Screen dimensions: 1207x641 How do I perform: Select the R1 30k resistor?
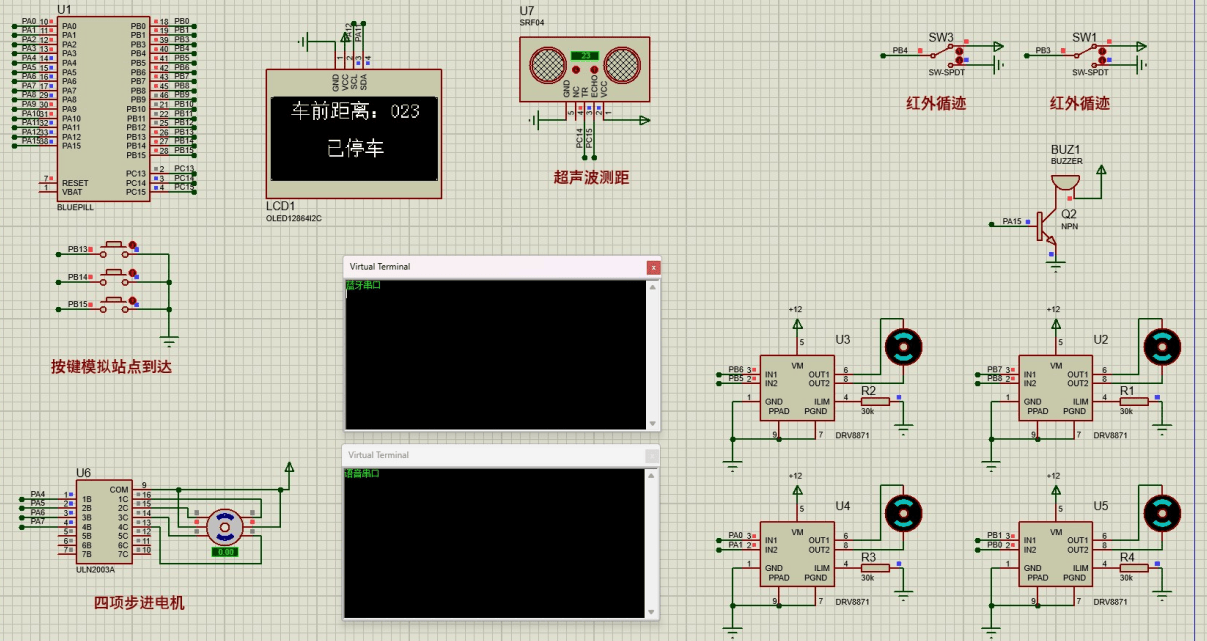1133,401
